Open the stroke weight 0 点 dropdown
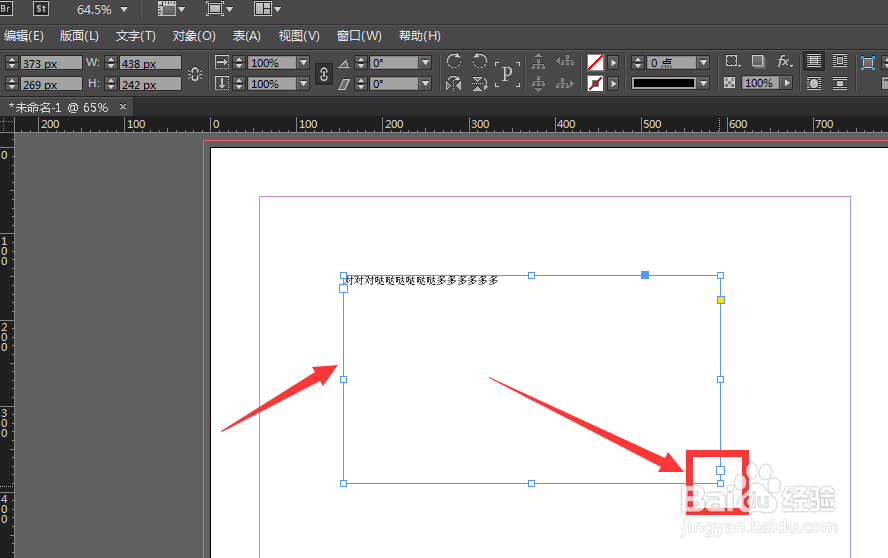 pyautogui.click(x=703, y=62)
